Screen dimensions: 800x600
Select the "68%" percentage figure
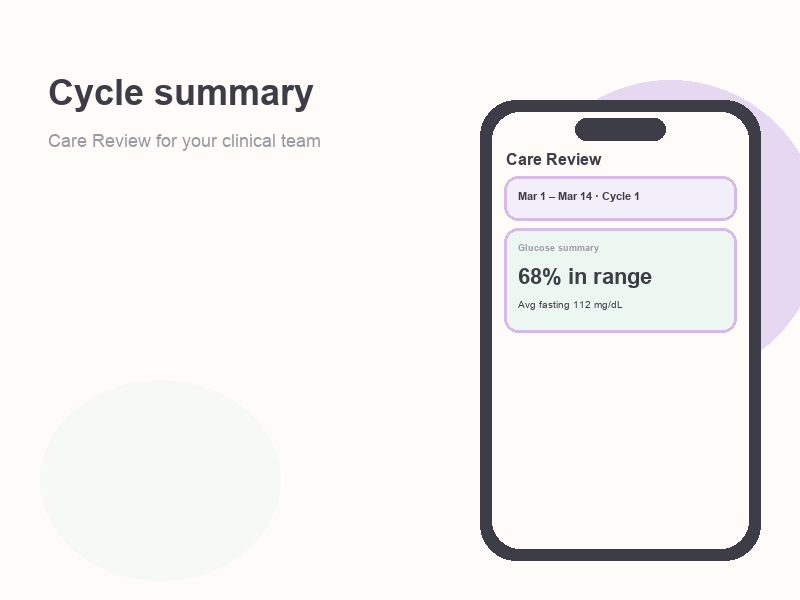coord(539,277)
